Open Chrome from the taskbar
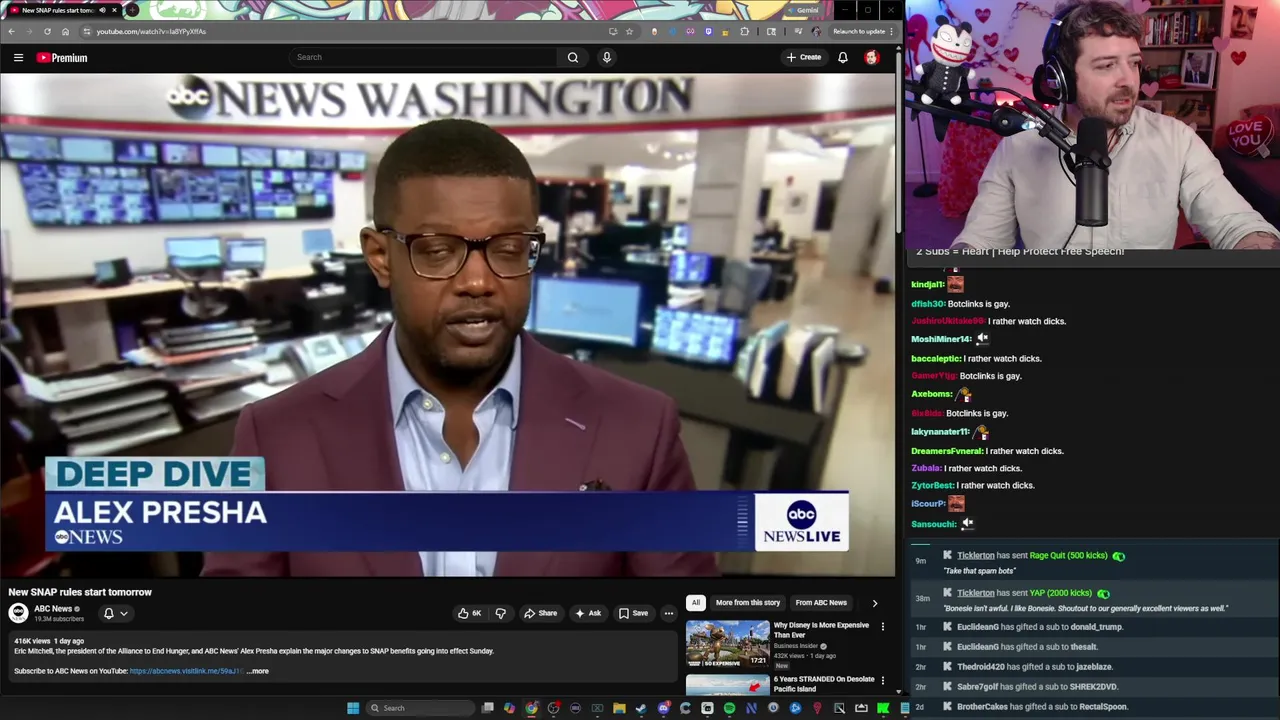Image resolution: width=1280 pixels, height=720 pixels. pos(531,708)
